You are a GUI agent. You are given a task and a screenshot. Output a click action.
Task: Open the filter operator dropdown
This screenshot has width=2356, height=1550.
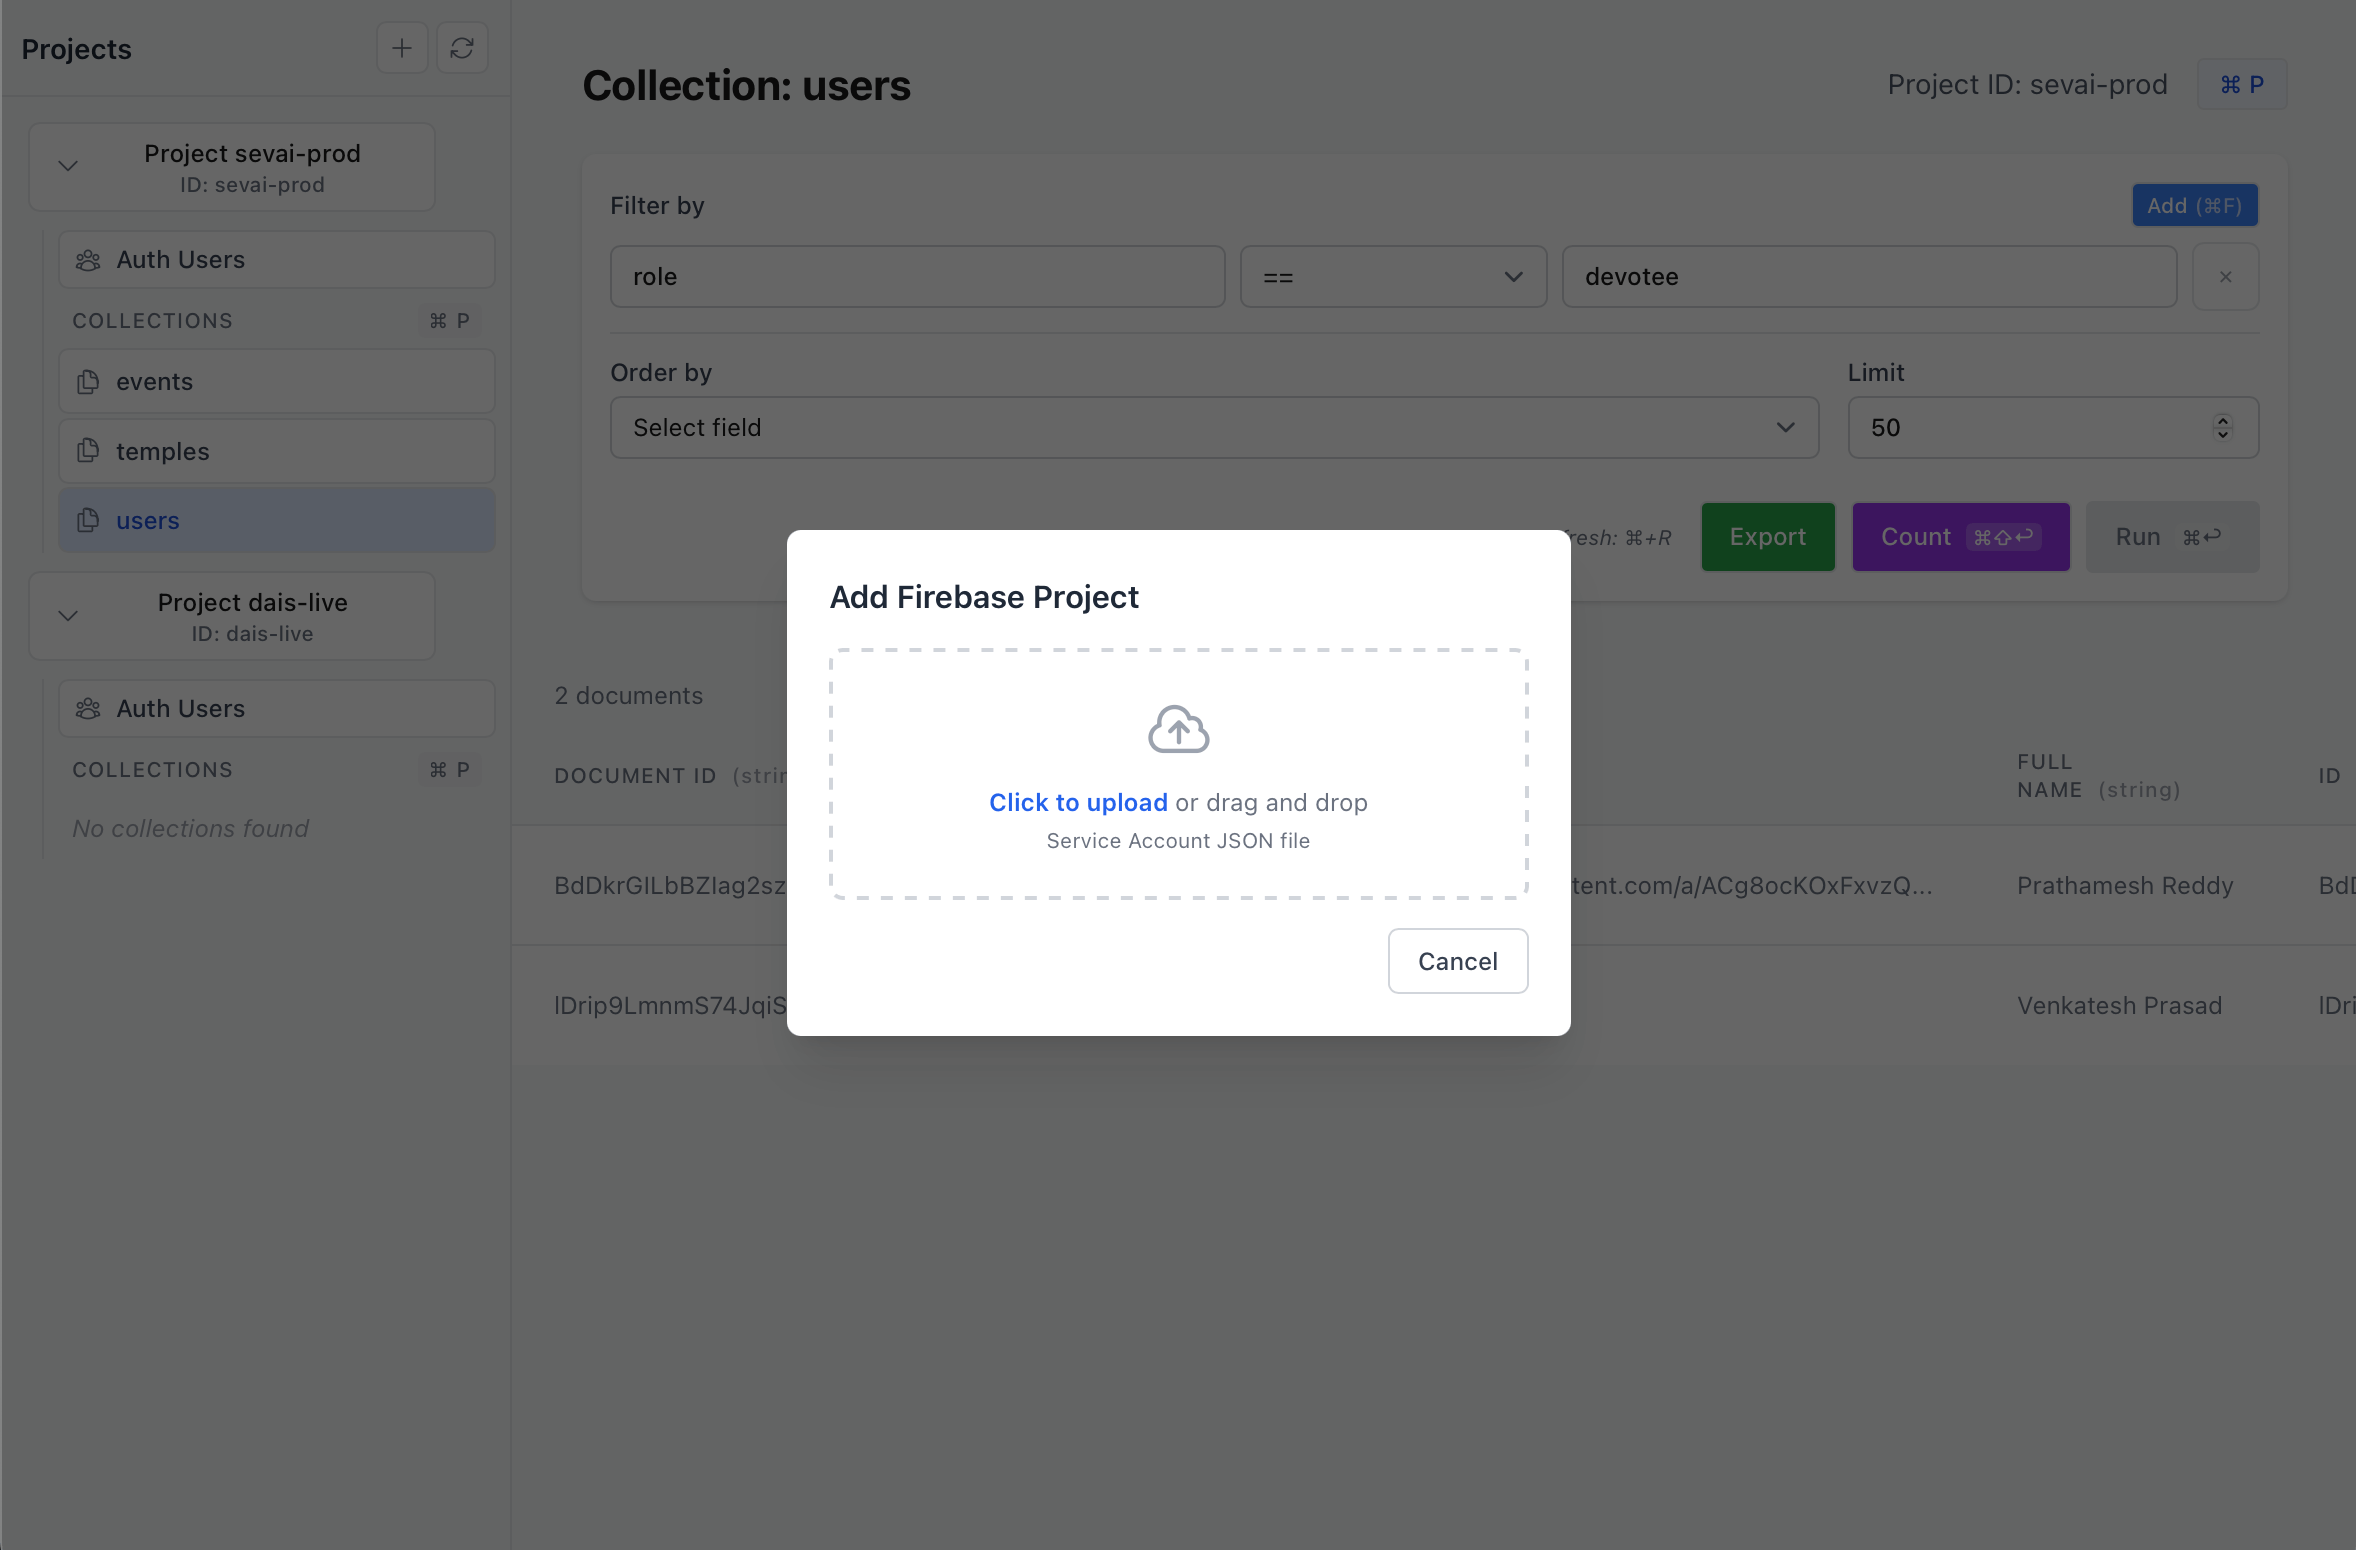click(1392, 277)
